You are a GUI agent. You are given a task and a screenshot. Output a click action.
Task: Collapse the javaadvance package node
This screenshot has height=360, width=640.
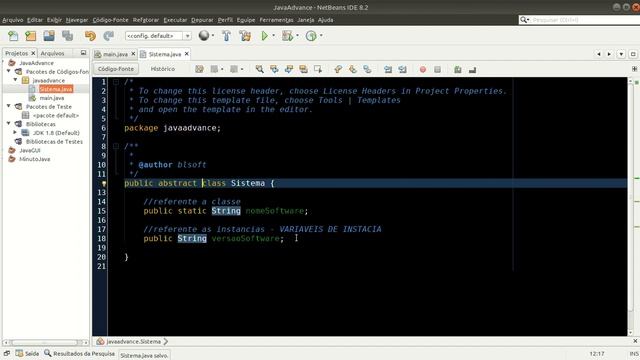point(16,80)
